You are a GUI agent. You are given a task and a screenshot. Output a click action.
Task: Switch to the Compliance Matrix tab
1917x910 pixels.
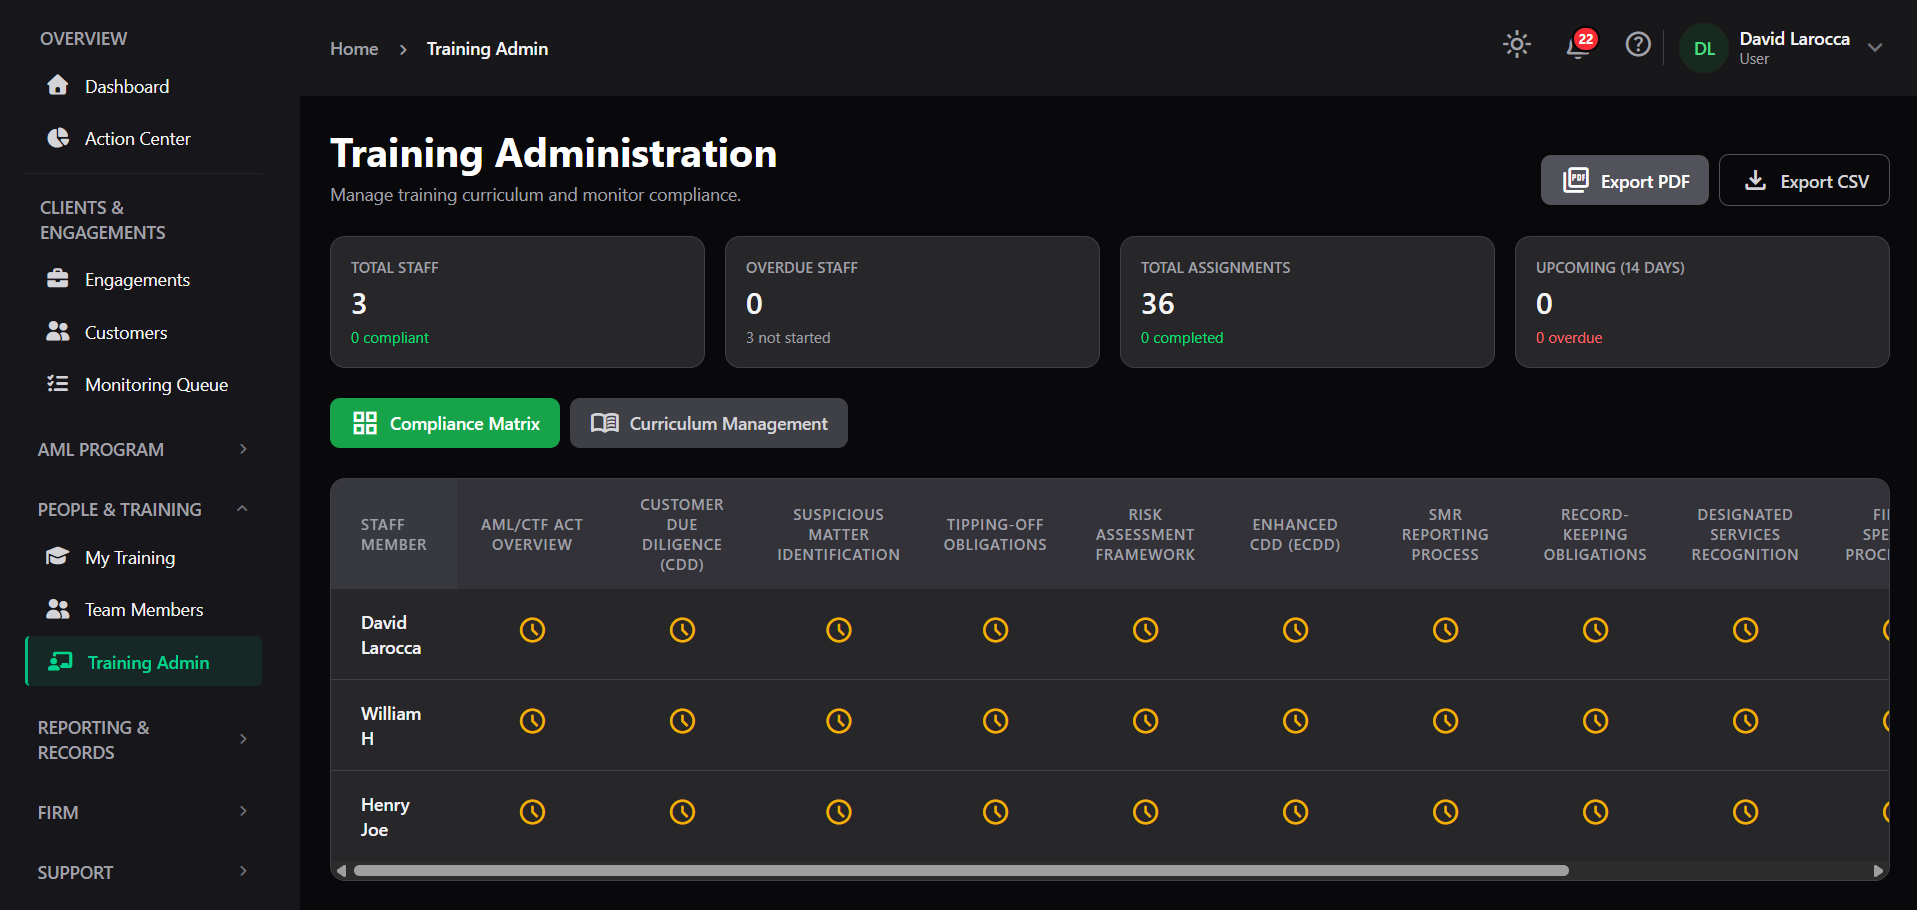point(445,423)
